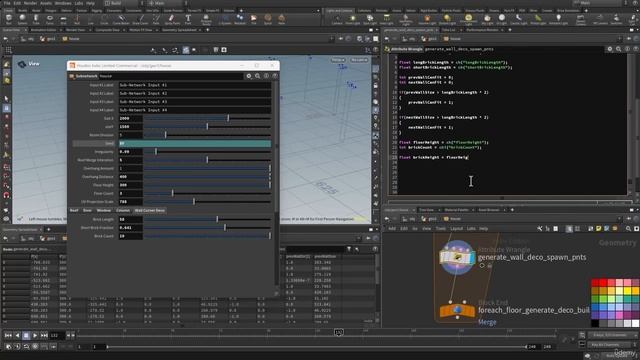Open the Lights and Cameras shelf tab
640x360 pixels.
[x=340, y=11]
